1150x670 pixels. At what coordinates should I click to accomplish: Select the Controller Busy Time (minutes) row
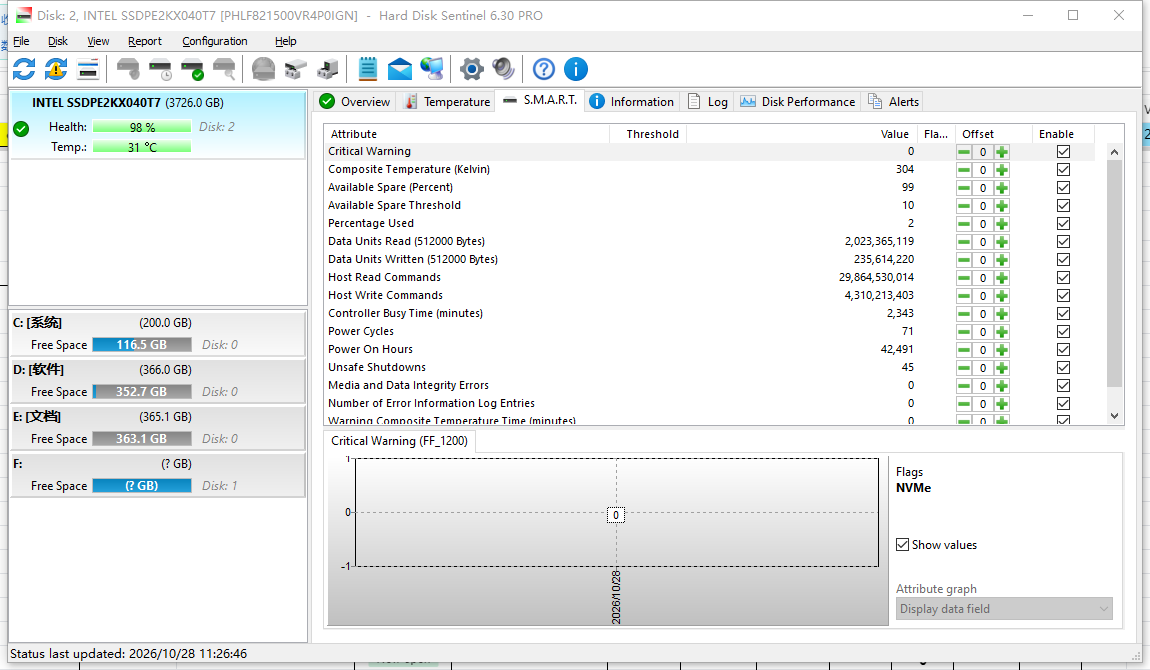coord(710,314)
